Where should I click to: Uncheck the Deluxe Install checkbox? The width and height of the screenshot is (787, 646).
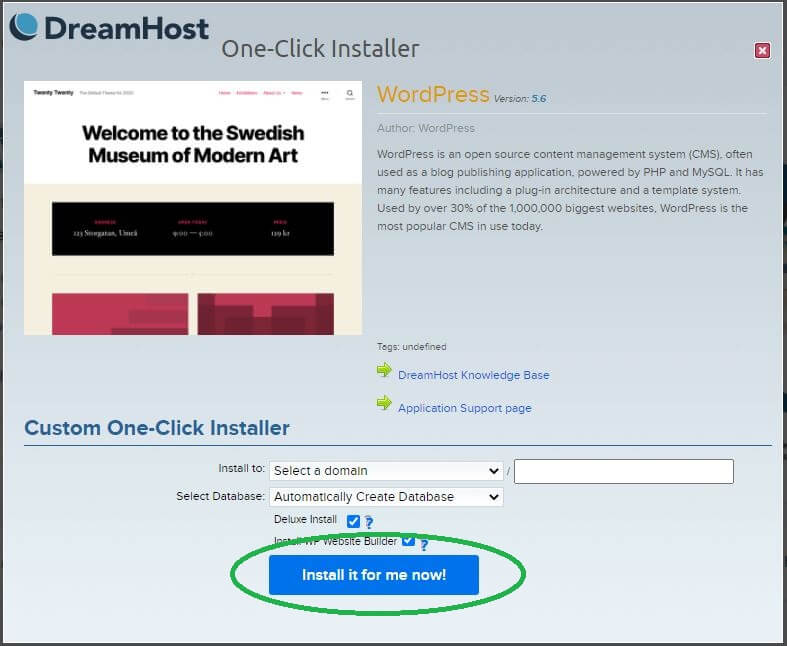tap(353, 521)
